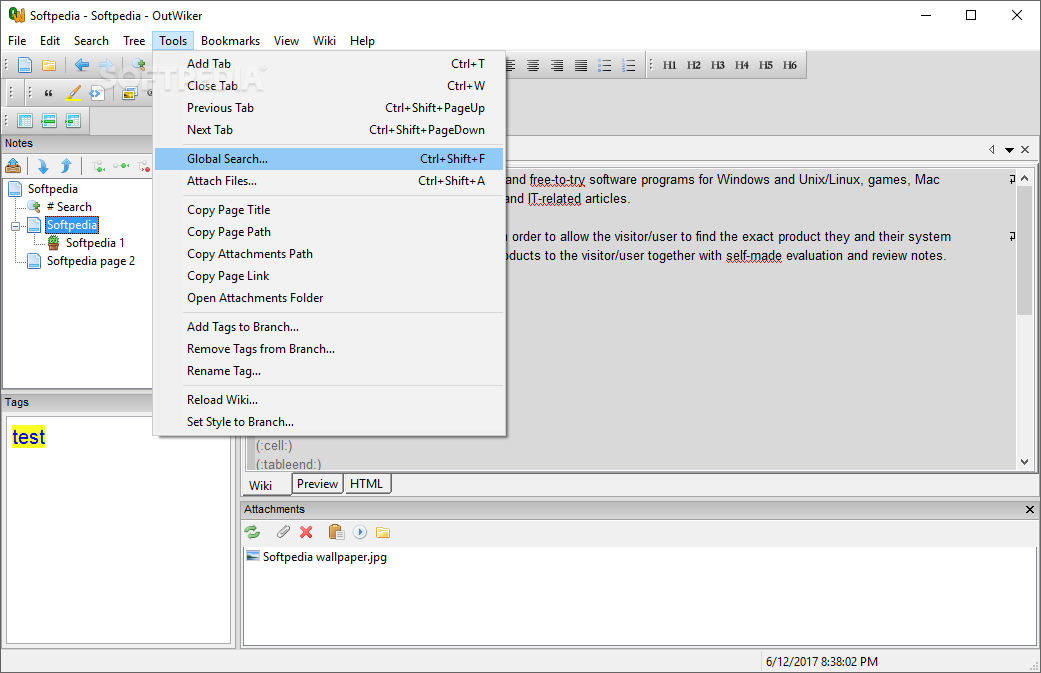Apply Heading 4 style (H4)
This screenshot has height=673, width=1041.
742,65
